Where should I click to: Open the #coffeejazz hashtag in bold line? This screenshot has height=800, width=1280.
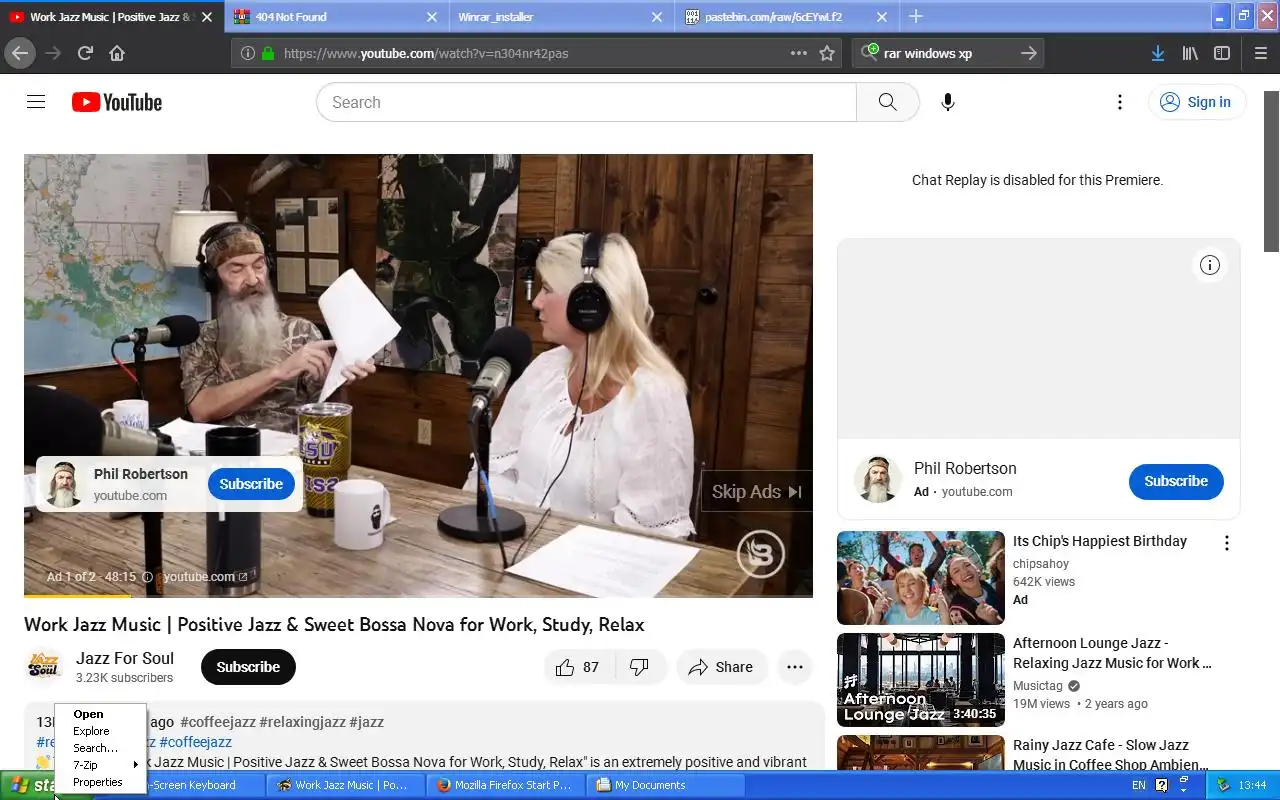217,722
